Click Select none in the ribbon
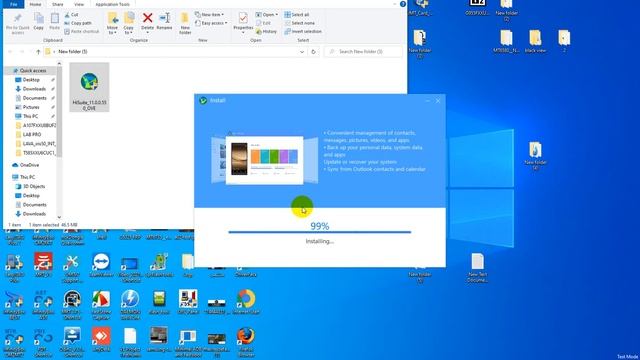The width and height of the screenshot is (640, 360). point(300,23)
